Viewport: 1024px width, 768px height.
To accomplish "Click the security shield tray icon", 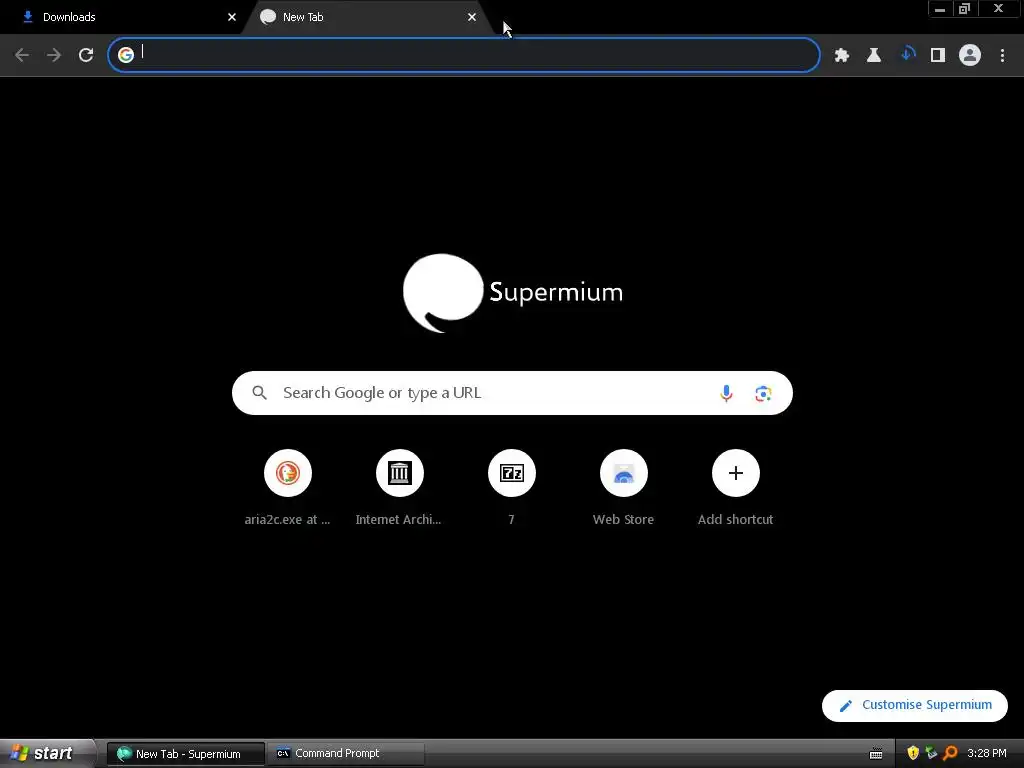I will click(x=913, y=753).
